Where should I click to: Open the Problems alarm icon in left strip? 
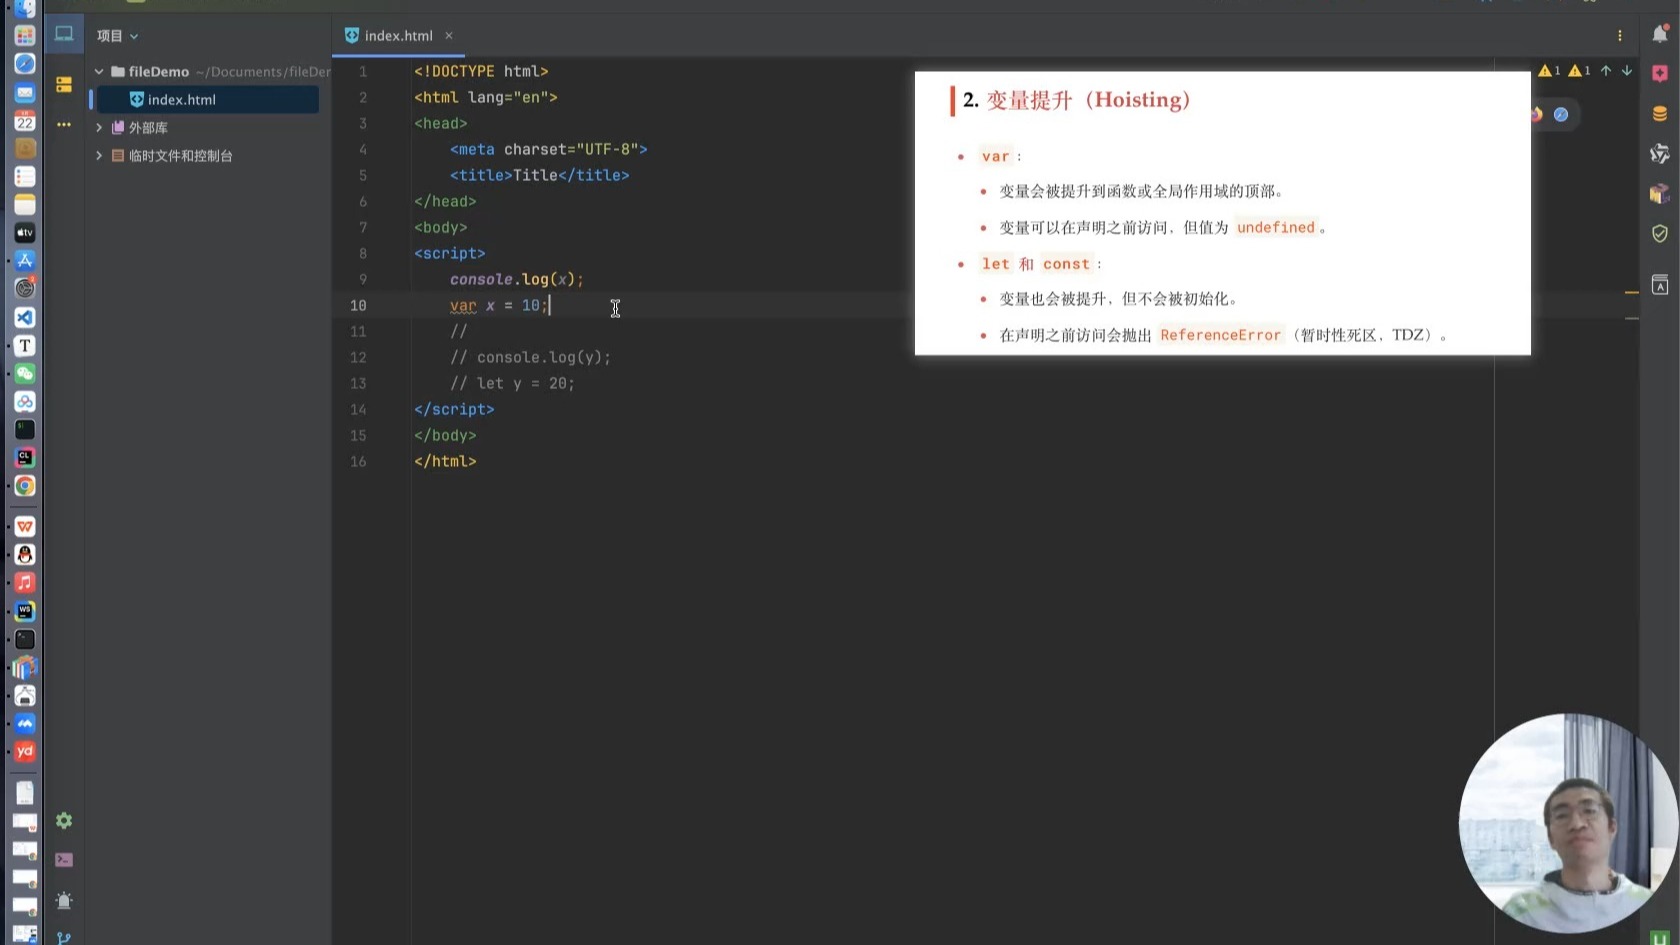(x=64, y=900)
